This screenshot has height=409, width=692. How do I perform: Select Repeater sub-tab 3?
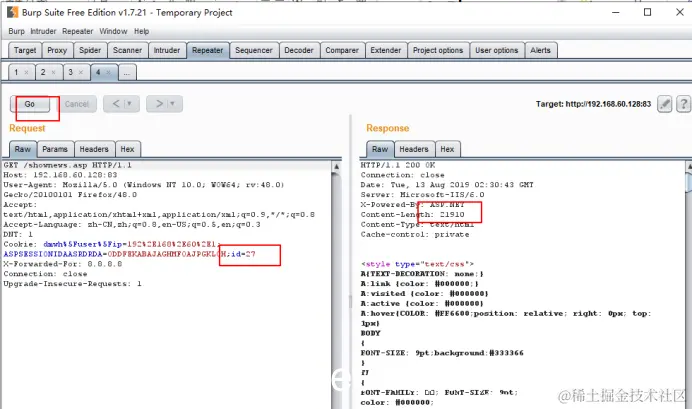coord(70,72)
